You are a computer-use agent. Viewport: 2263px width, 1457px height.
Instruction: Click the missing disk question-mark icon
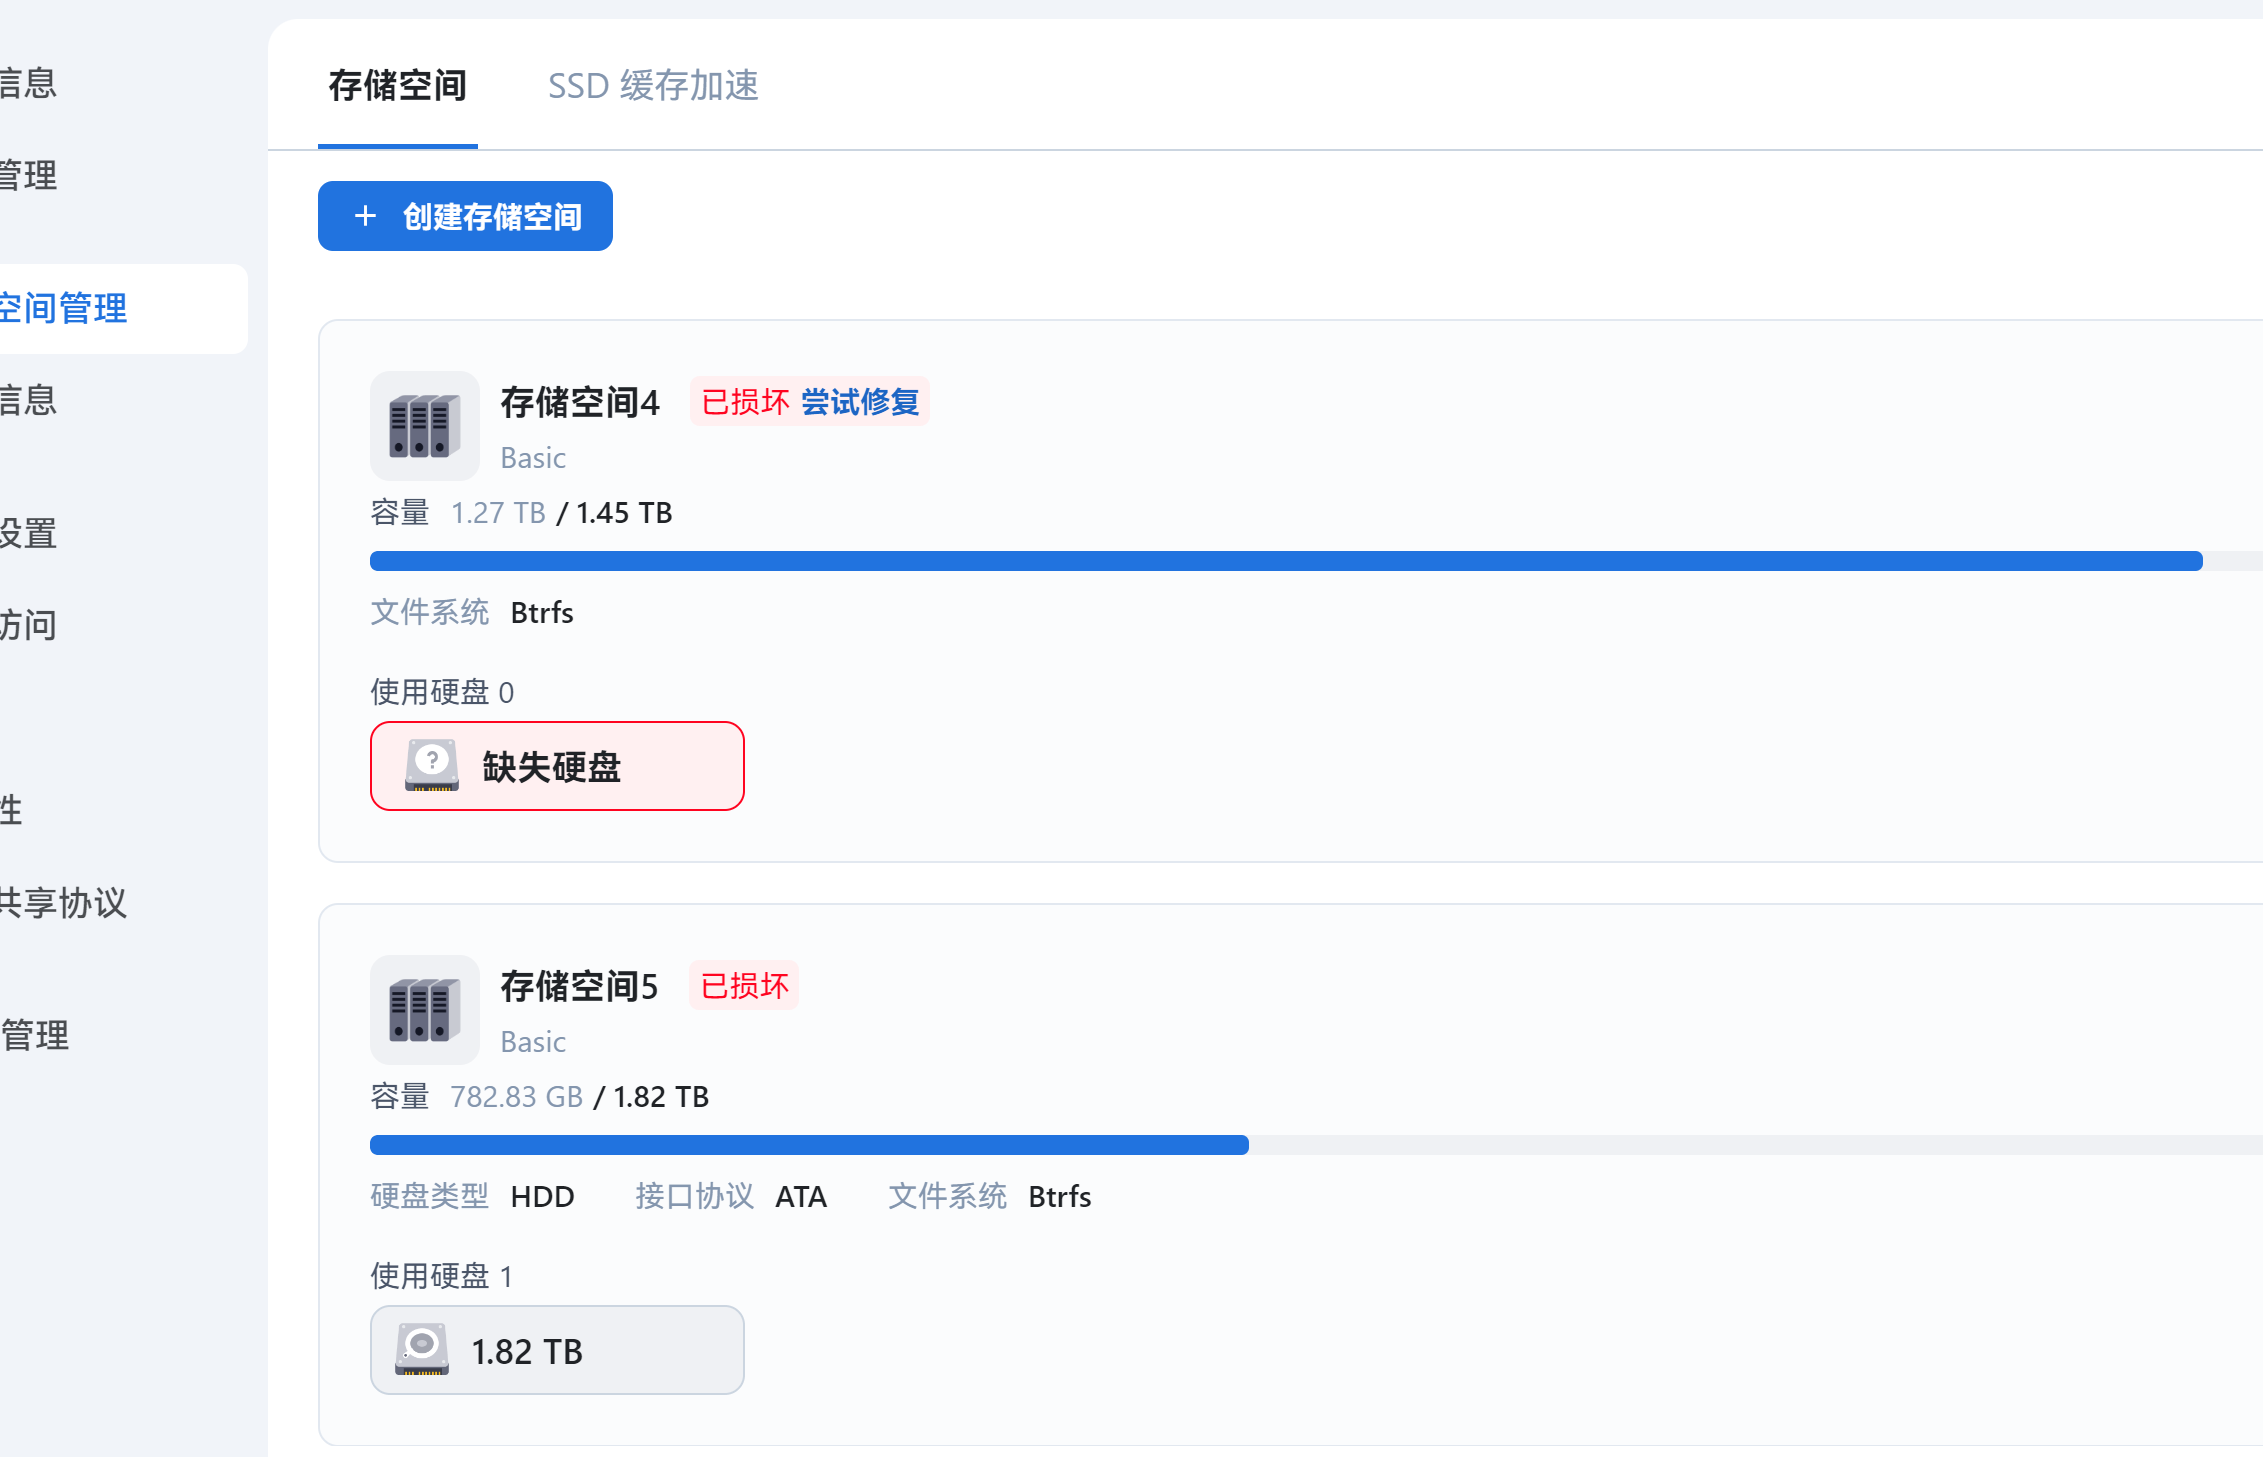432,766
